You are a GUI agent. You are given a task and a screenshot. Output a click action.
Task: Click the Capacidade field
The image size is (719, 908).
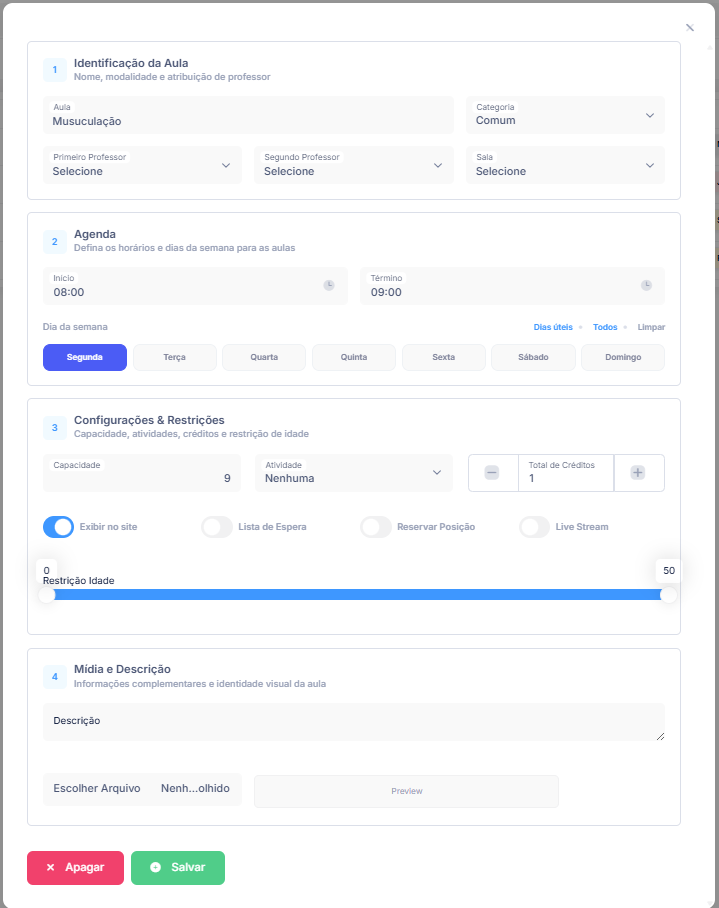pyautogui.click(x=142, y=473)
